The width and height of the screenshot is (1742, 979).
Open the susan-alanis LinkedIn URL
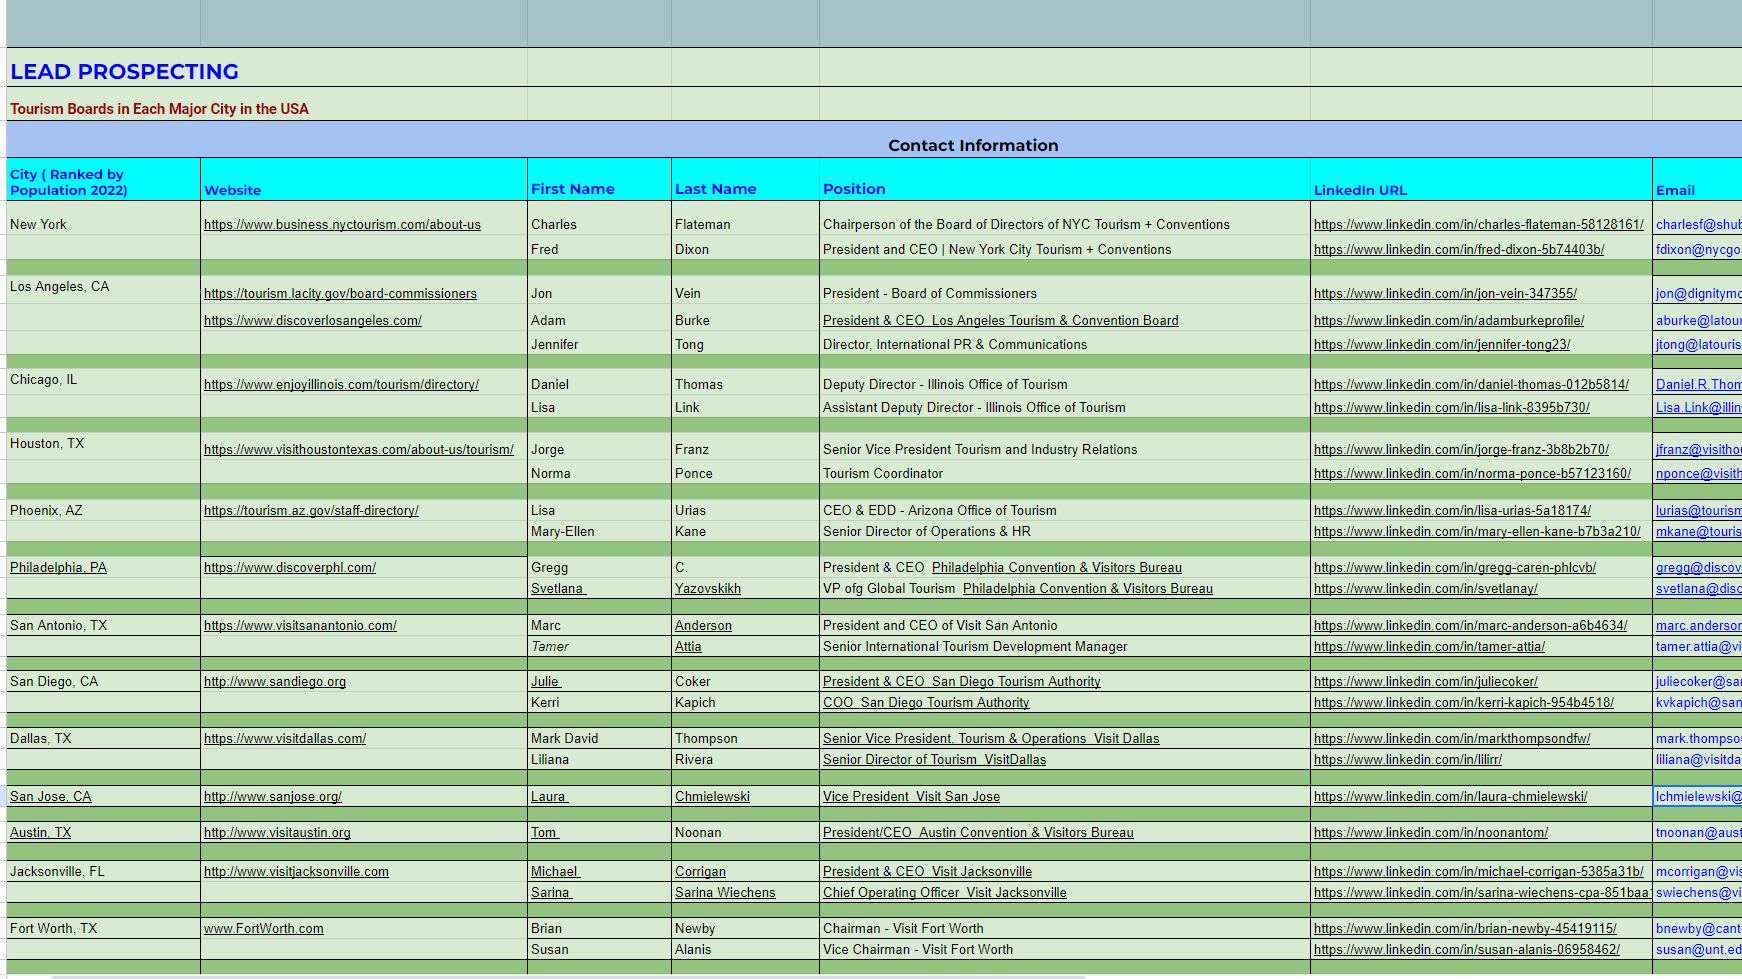click(1467, 950)
